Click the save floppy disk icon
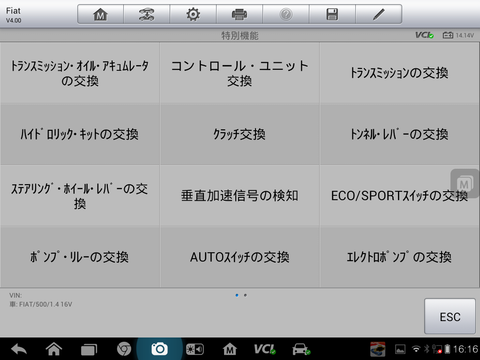The image size is (480, 360). [332, 14]
